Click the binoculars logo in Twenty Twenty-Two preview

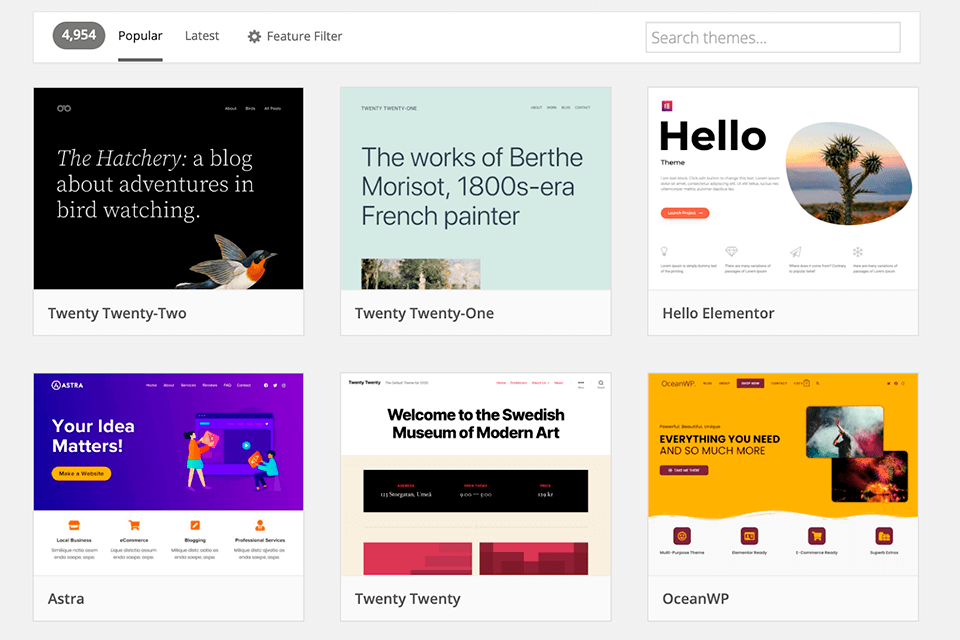pos(64,108)
